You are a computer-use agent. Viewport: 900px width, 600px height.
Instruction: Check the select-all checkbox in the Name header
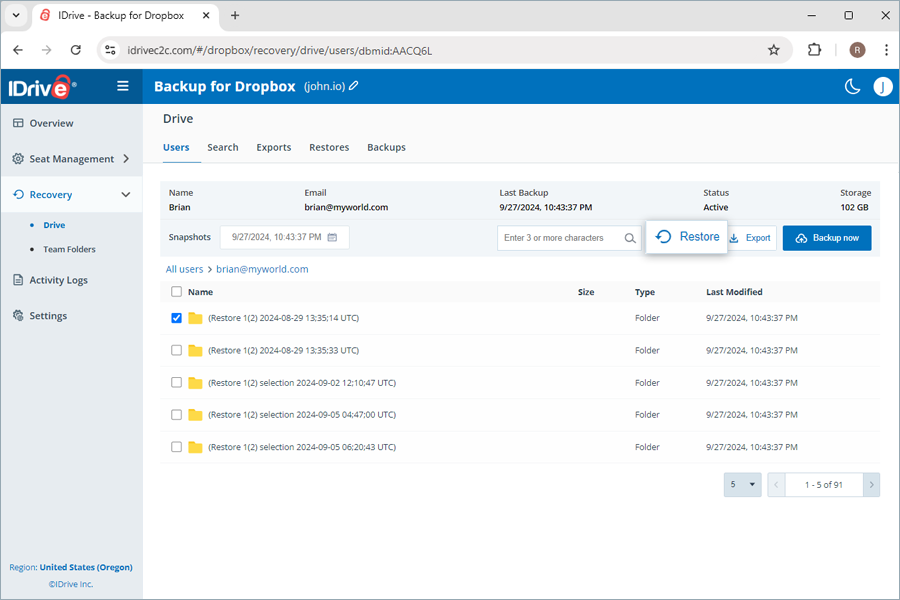(x=176, y=291)
